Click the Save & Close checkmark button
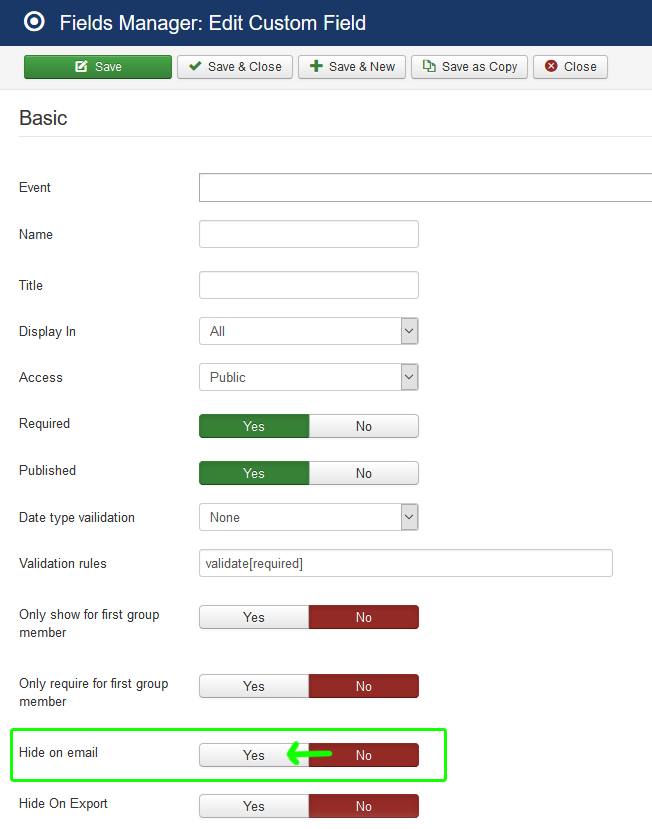This screenshot has height=829, width=652. tap(235, 67)
